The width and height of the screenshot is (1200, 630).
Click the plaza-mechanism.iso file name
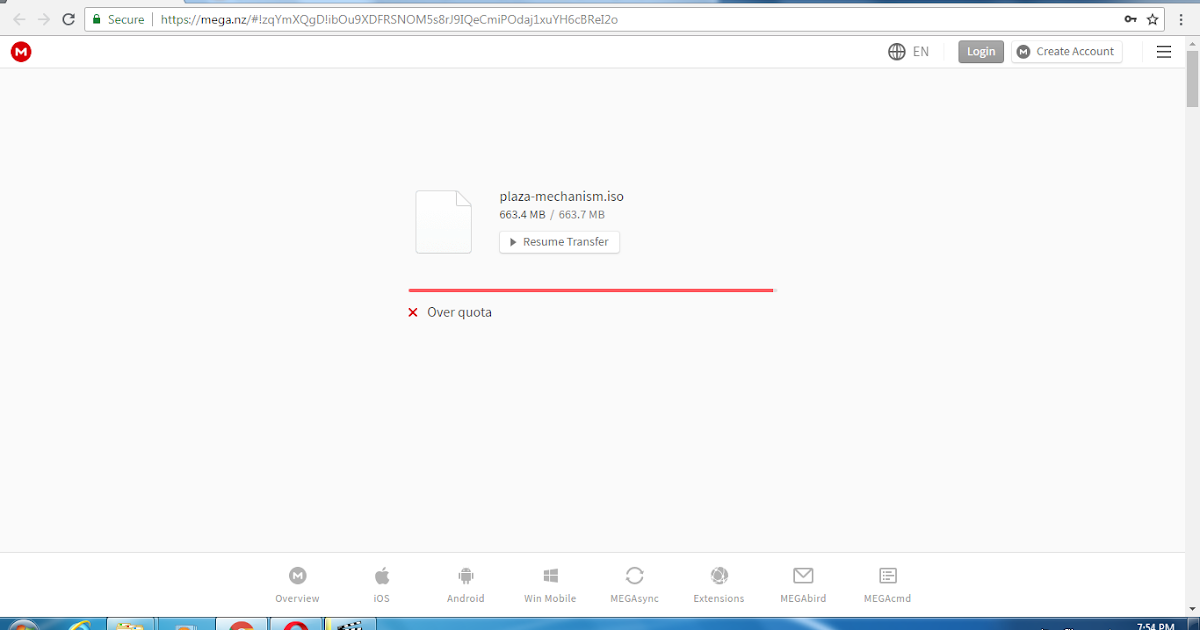(561, 196)
